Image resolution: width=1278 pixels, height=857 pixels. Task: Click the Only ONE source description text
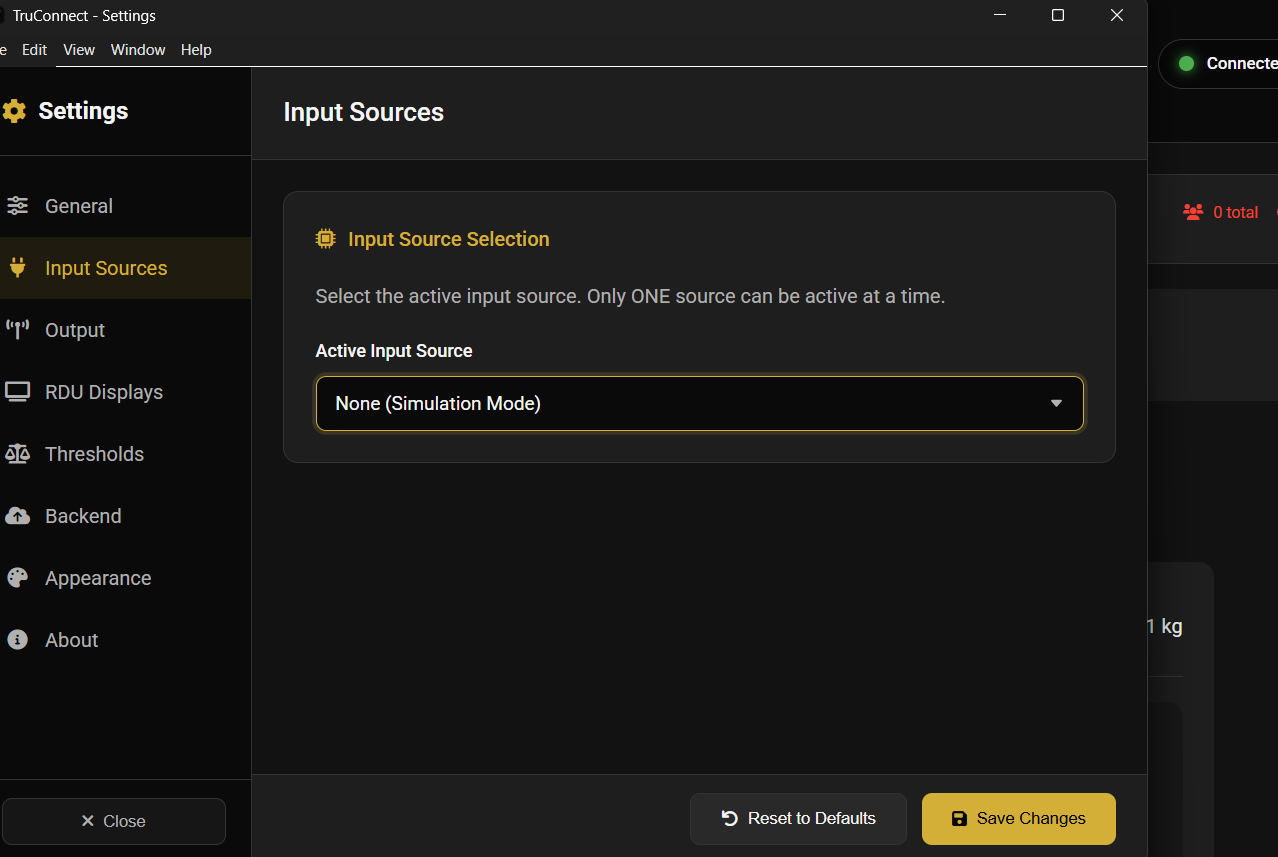tap(630, 297)
